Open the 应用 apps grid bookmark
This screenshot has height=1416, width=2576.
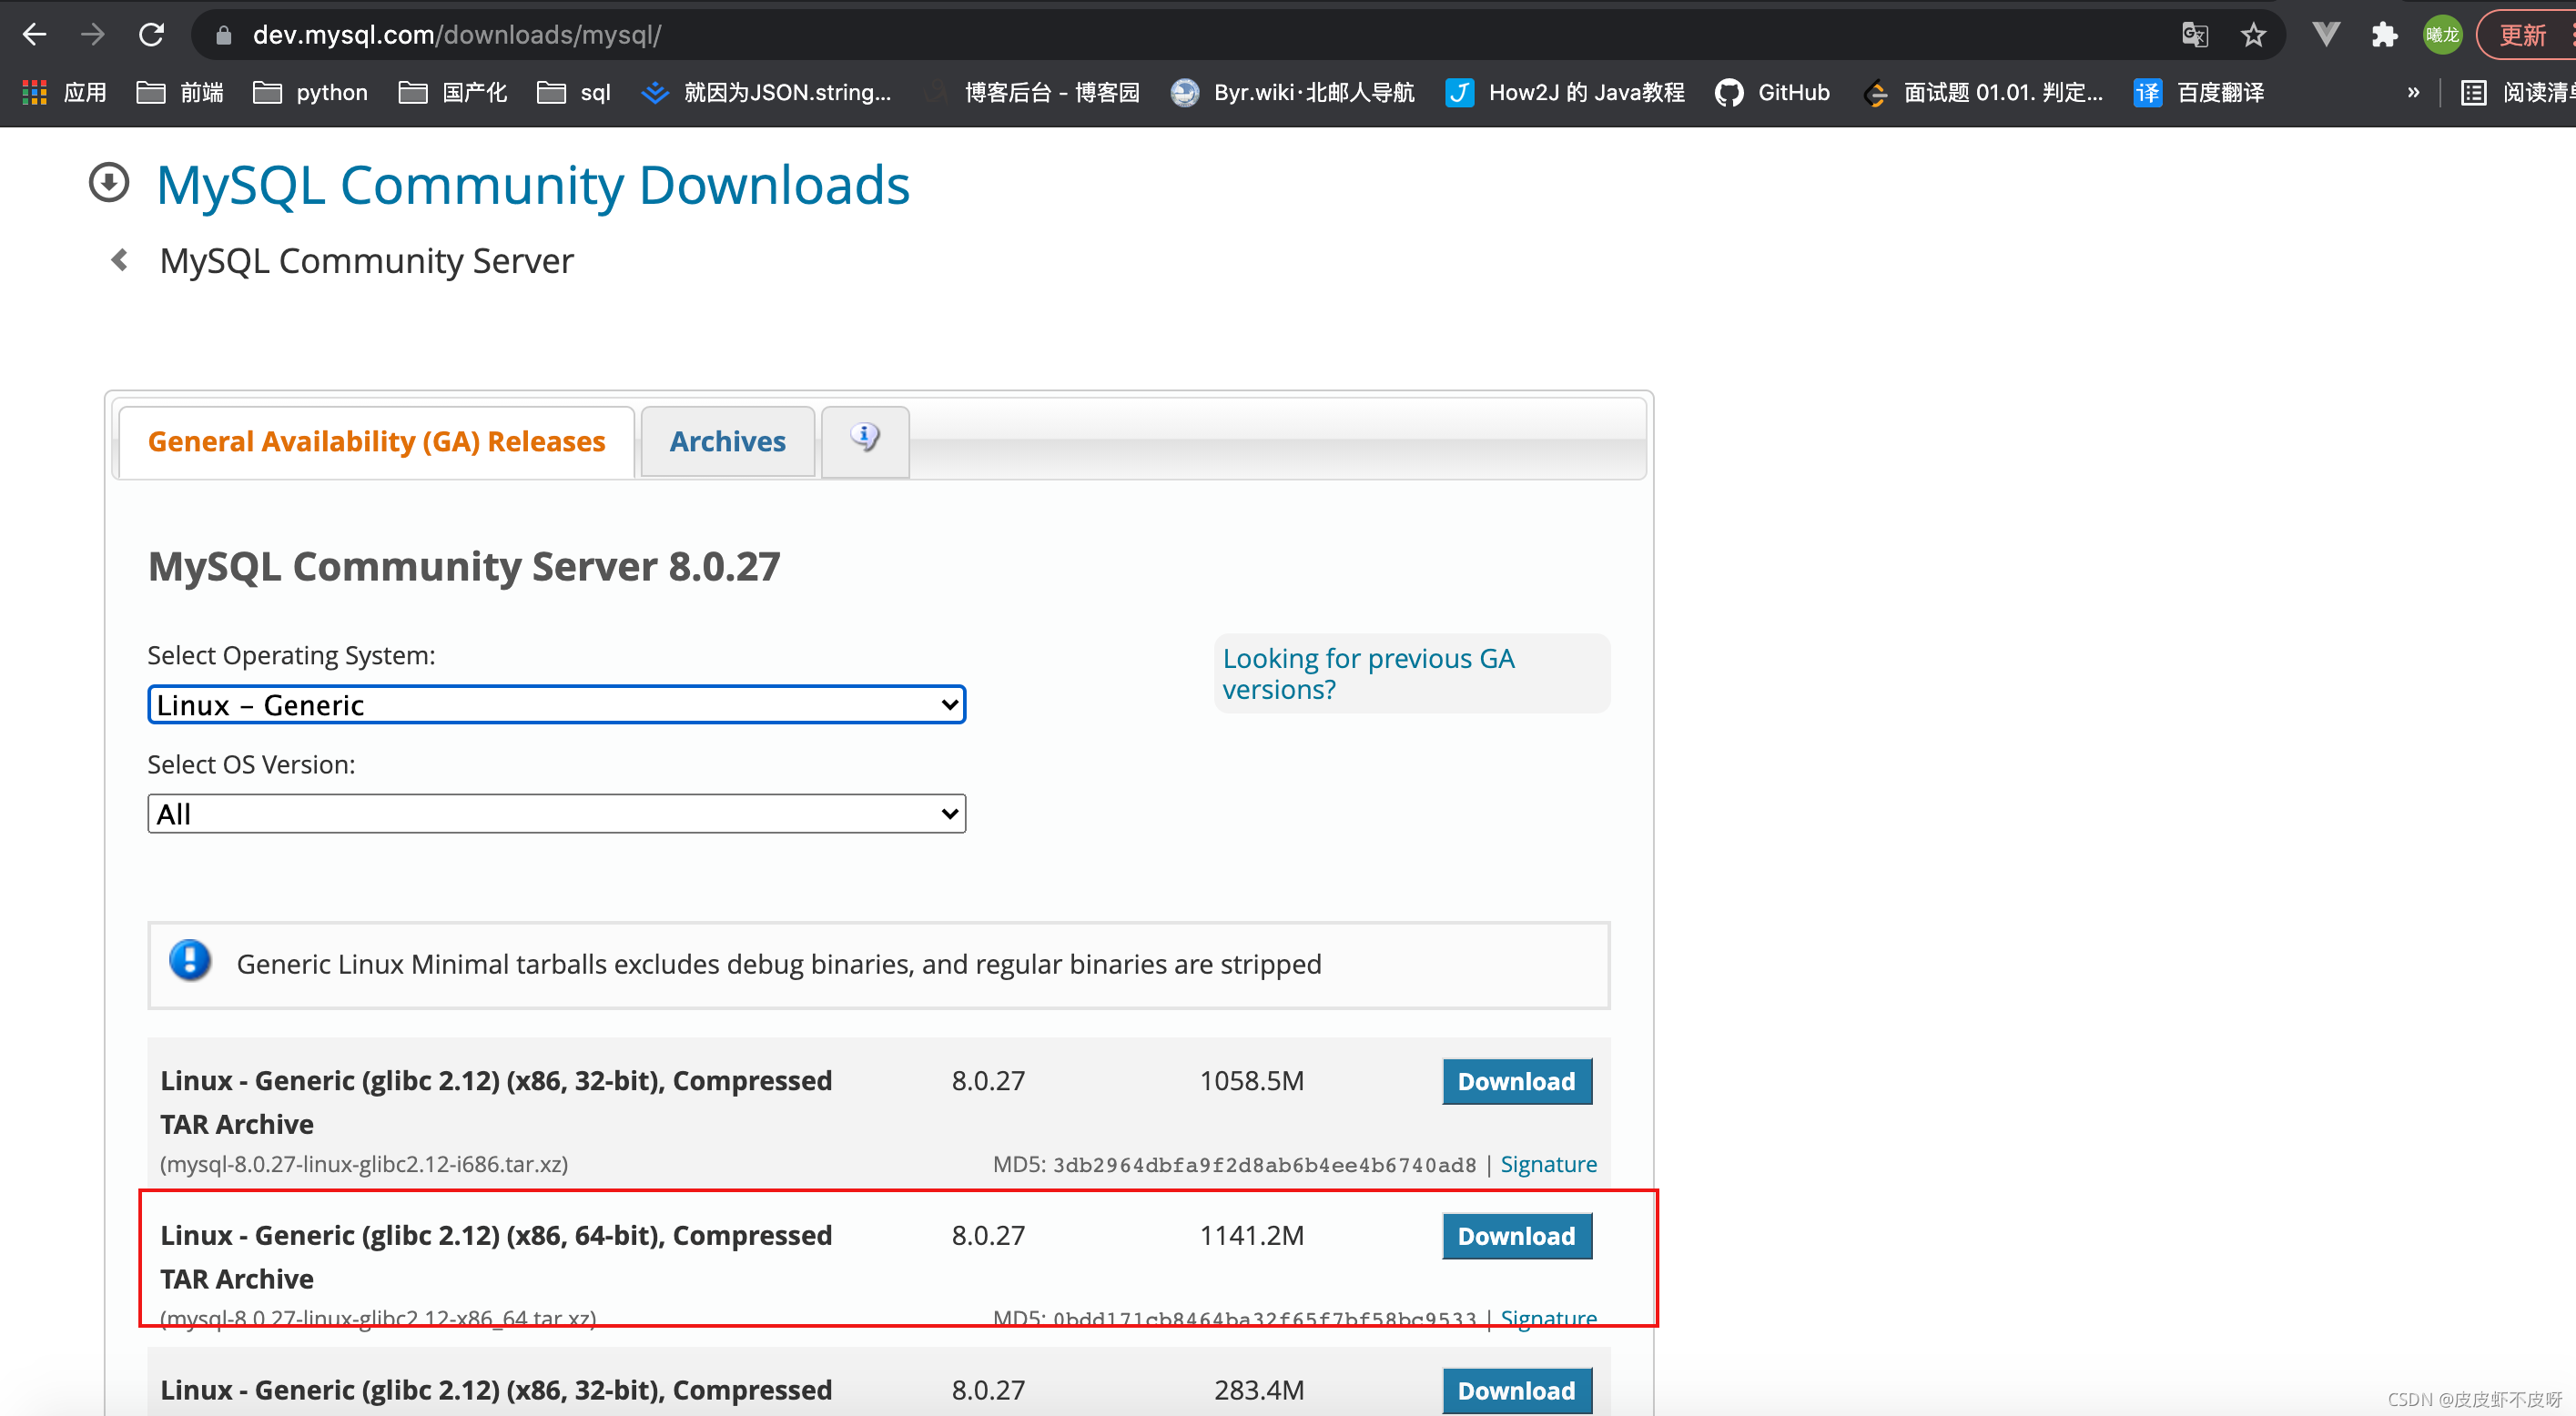[x=65, y=93]
